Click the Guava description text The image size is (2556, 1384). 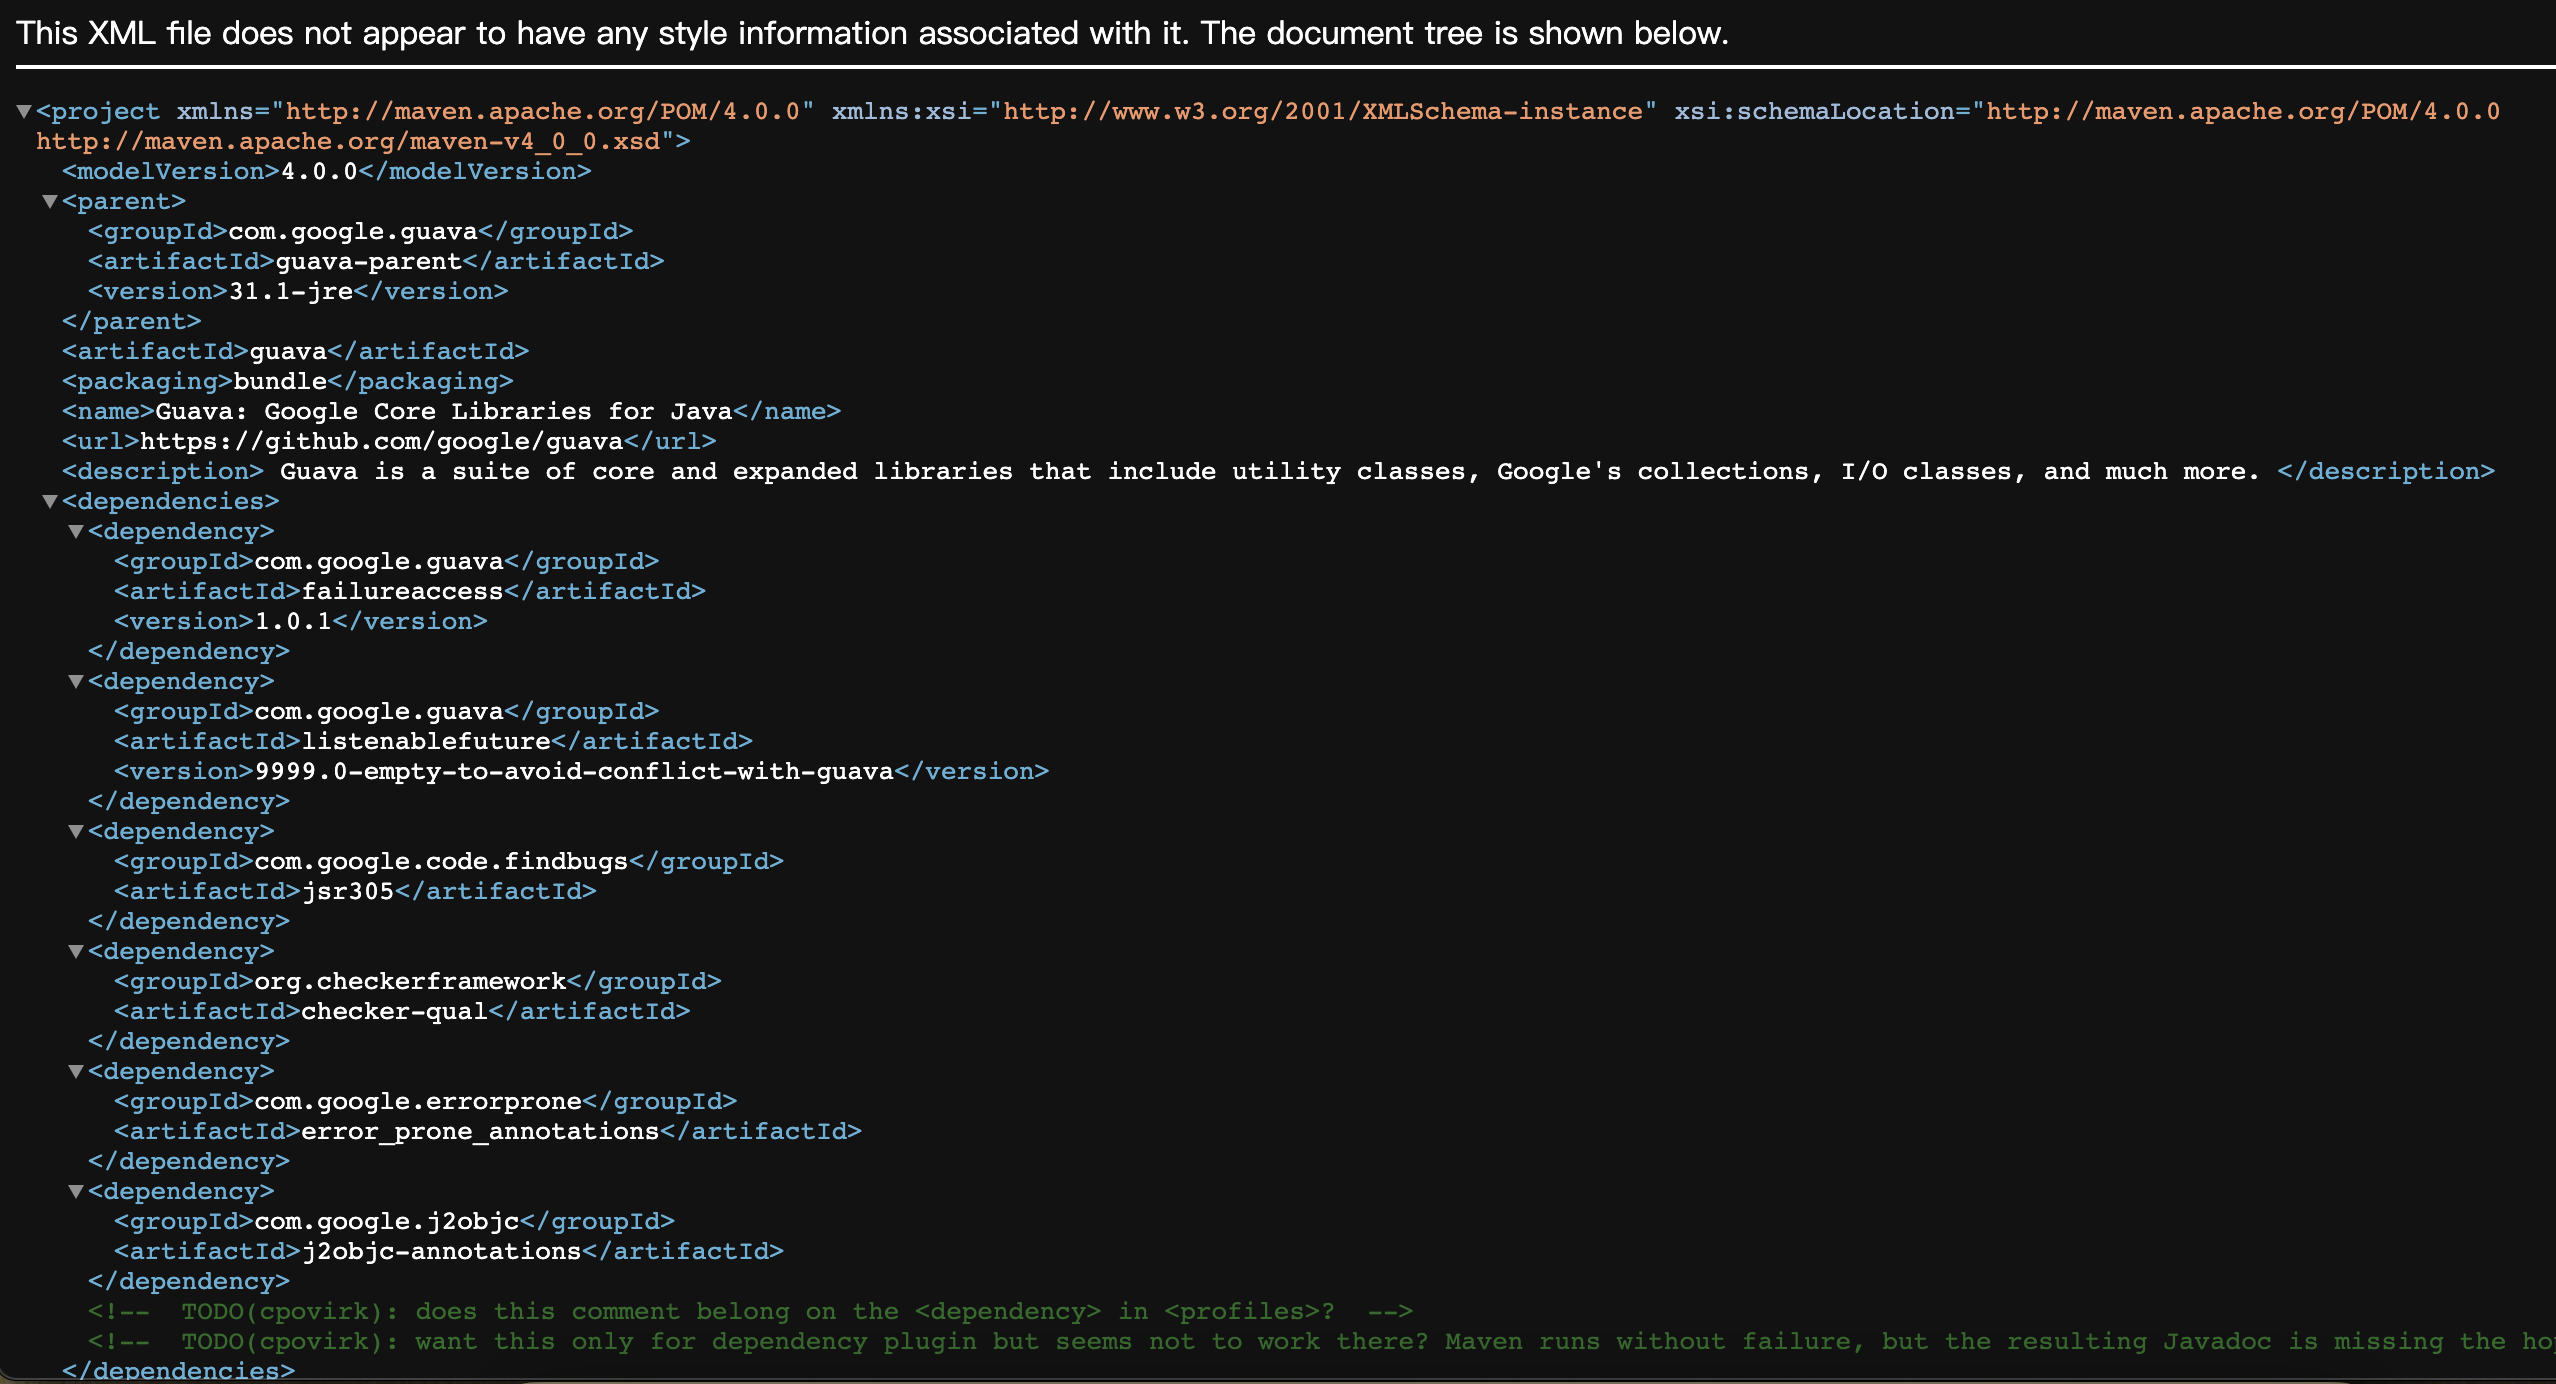coord(1268,471)
